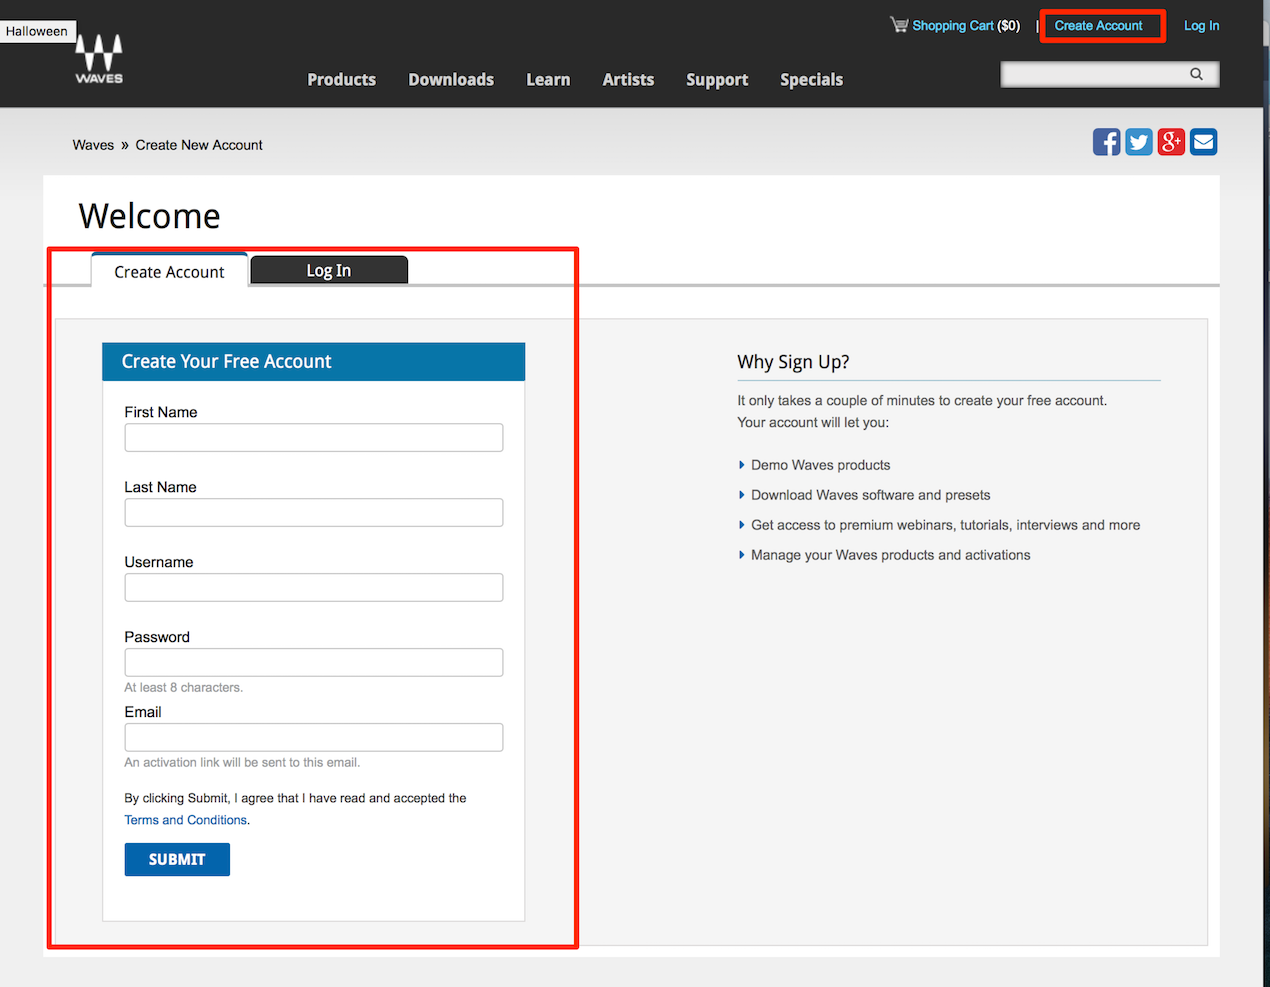Open the Learn menu

tap(548, 80)
